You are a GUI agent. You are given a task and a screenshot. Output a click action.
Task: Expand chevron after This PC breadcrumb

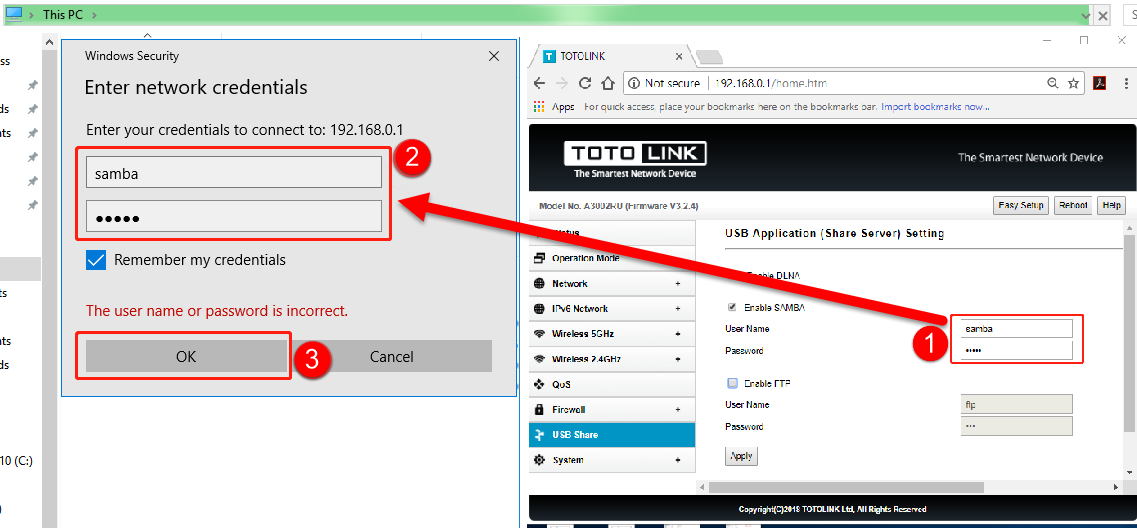[95, 15]
